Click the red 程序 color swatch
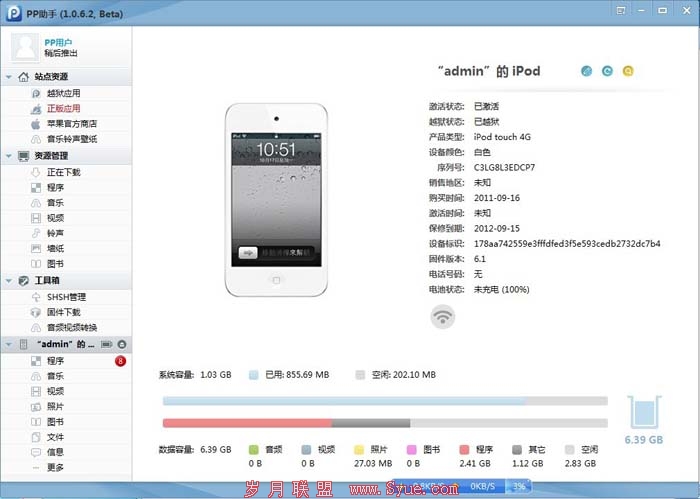This screenshot has height=499, width=700. point(464,449)
